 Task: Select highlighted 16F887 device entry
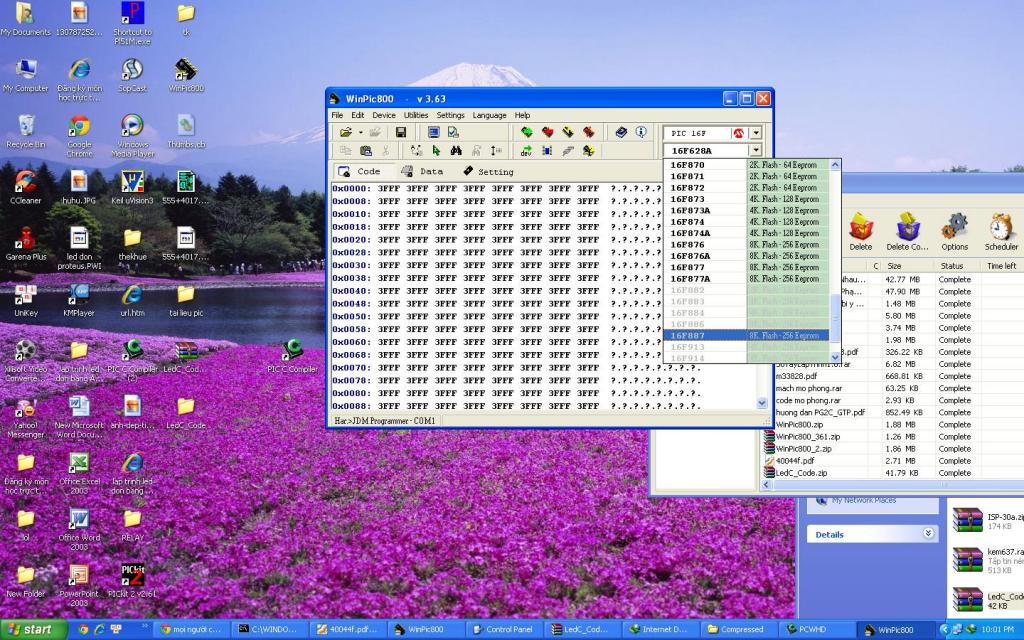coord(746,336)
